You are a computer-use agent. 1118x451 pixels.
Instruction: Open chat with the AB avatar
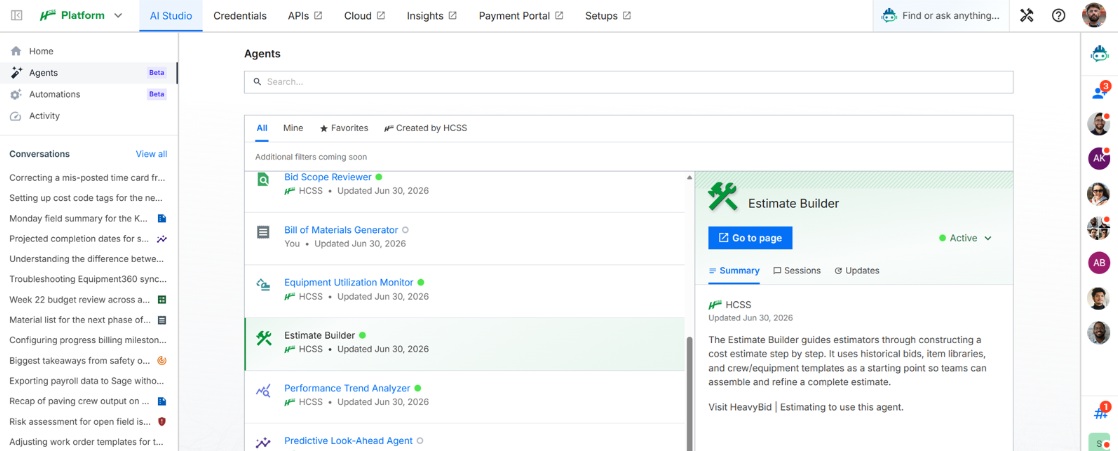(x=1099, y=263)
